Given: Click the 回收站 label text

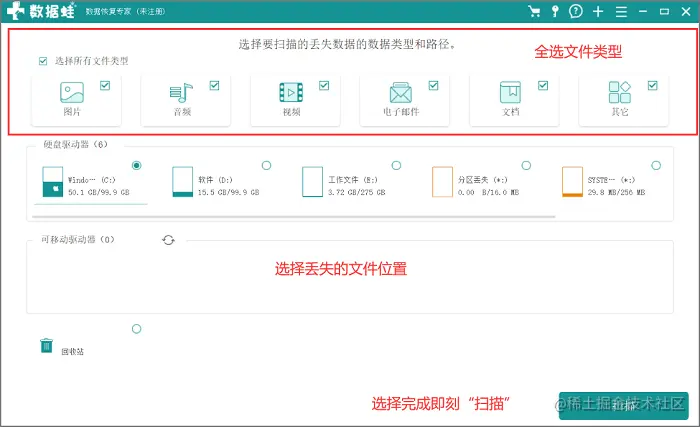Looking at the screenshot, I should tap(72, 352).
